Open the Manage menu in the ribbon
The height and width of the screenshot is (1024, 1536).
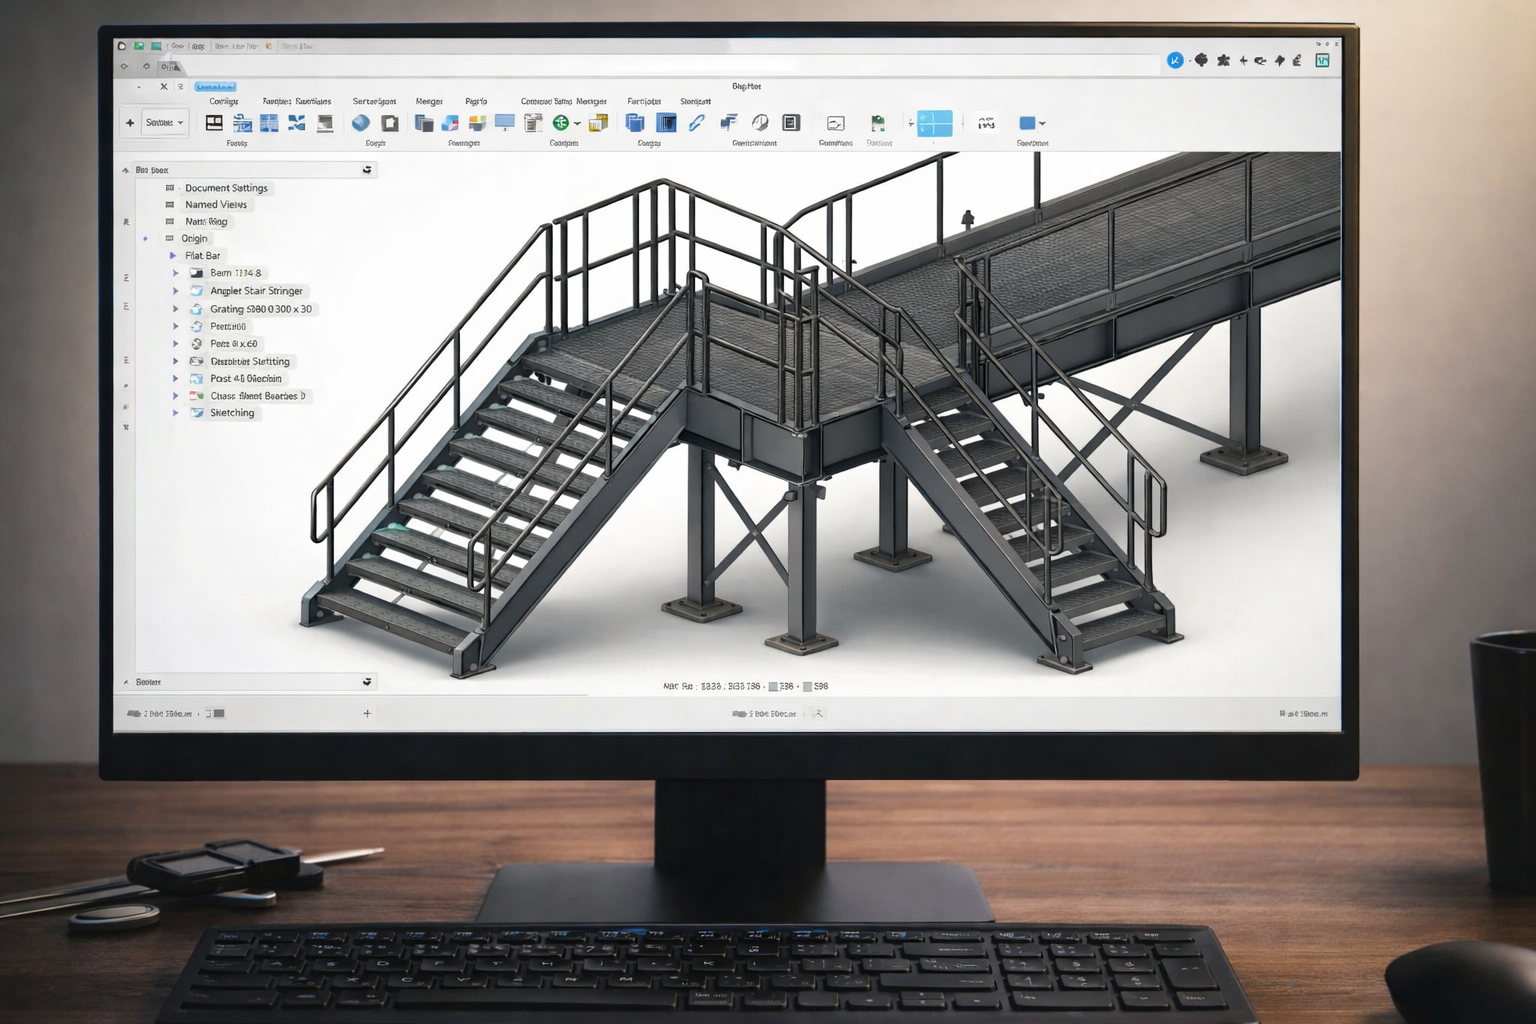tap(429, 101)
